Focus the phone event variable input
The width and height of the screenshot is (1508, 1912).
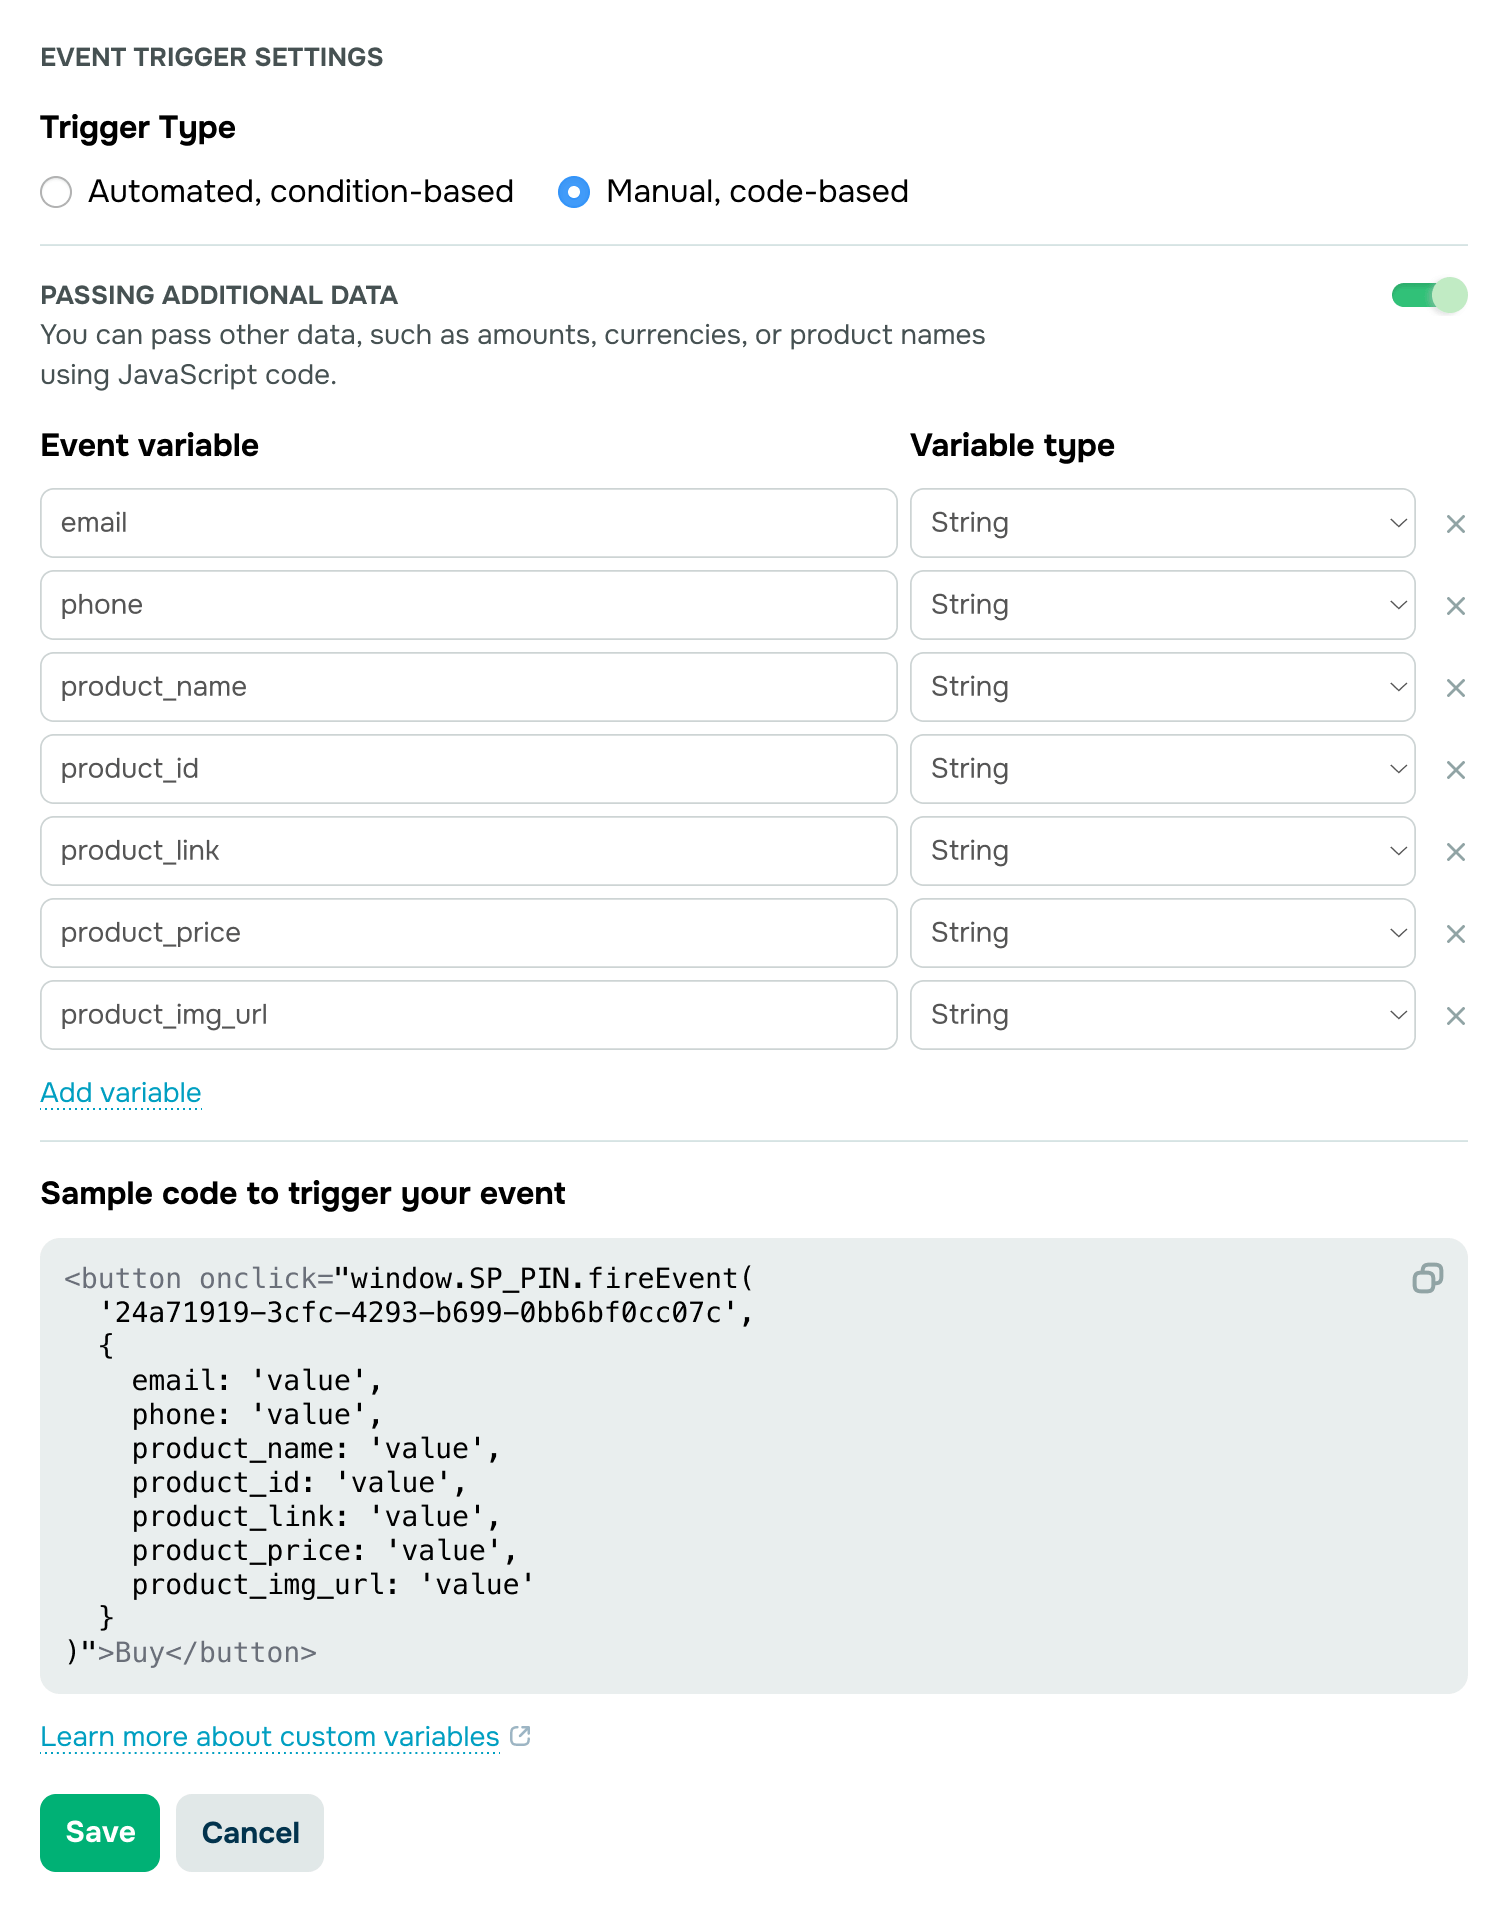[468, 605]
